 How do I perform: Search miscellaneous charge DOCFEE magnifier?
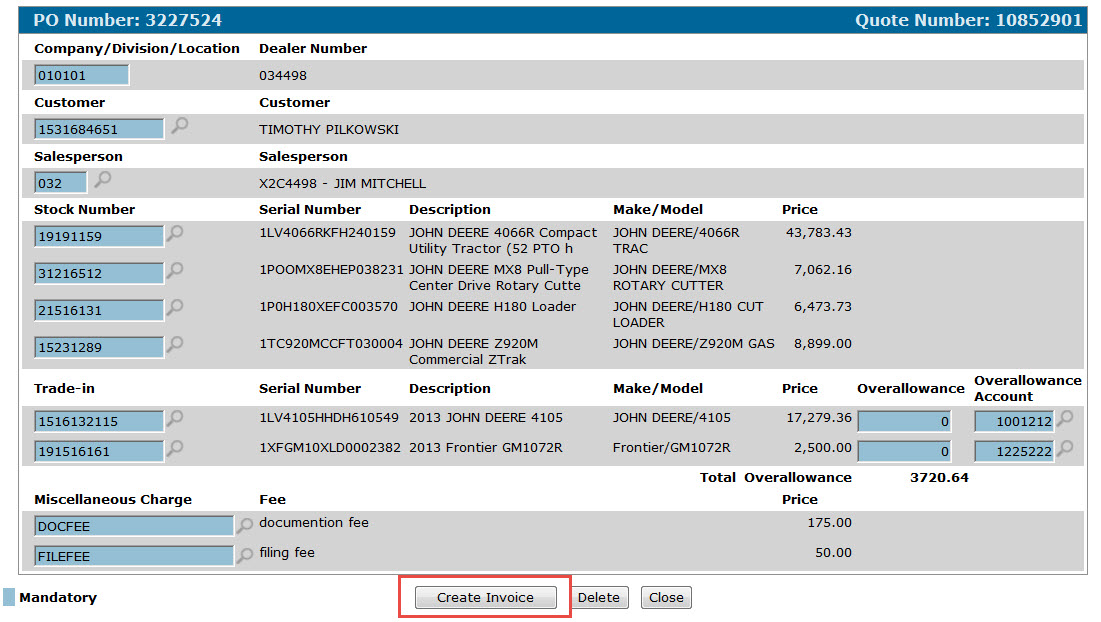coord(244,524)
